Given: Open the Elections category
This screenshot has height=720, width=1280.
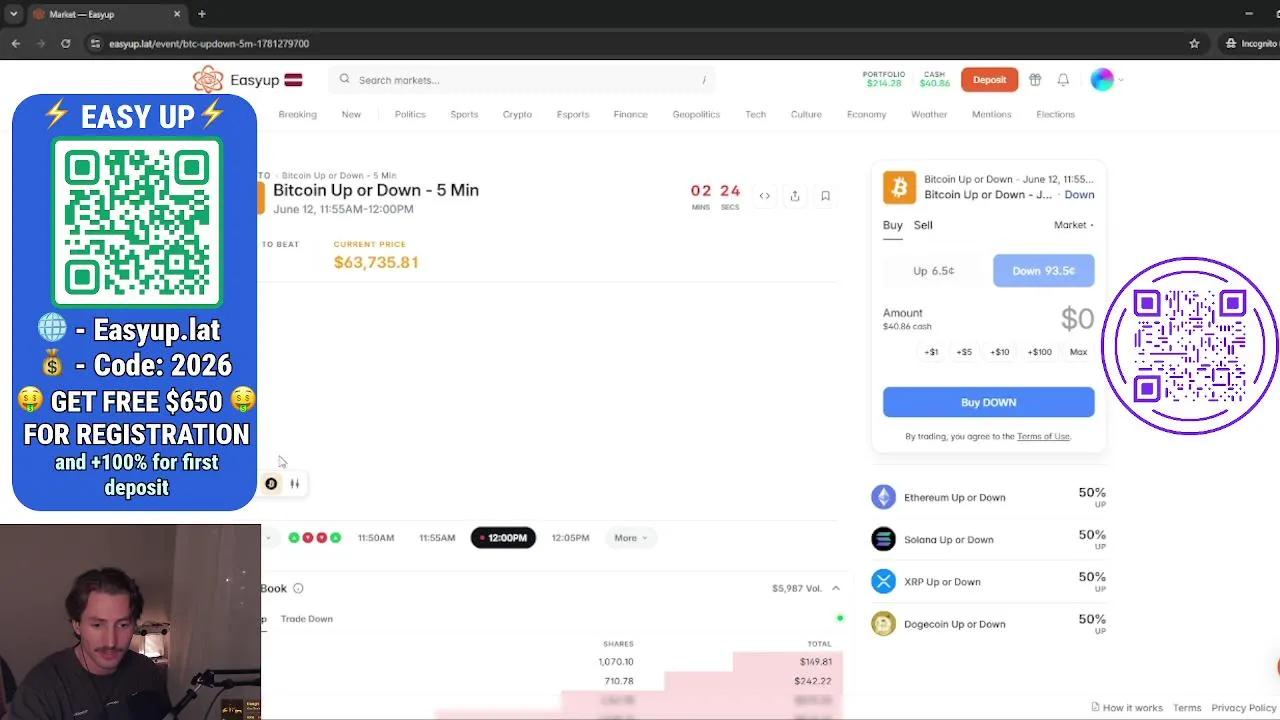Looking at the screenshot, I should point(1055,114).
